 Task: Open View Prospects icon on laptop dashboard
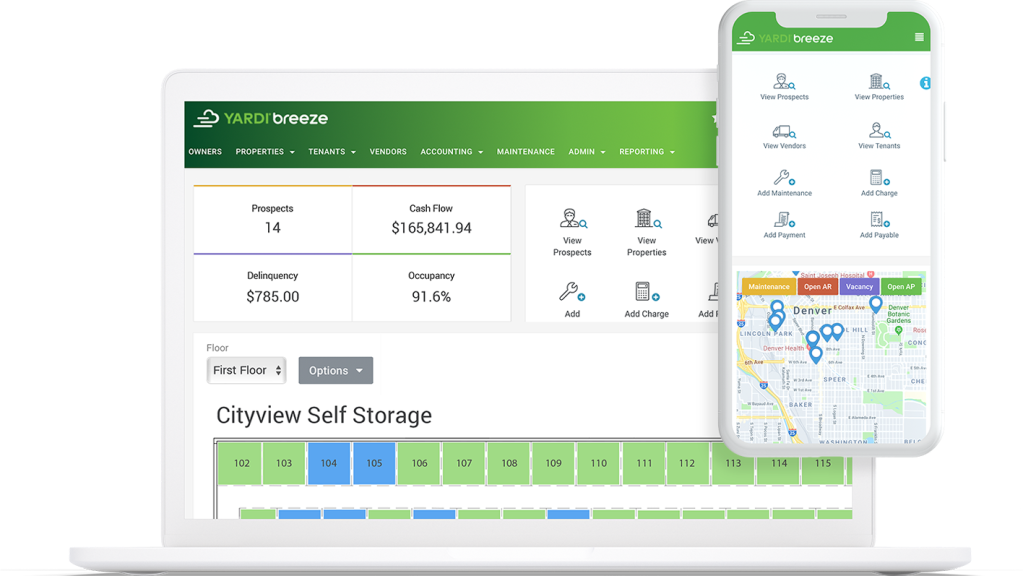coord(573,219)
